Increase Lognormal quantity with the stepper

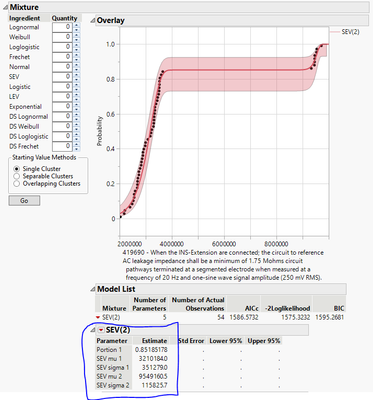tap(77, 25)
